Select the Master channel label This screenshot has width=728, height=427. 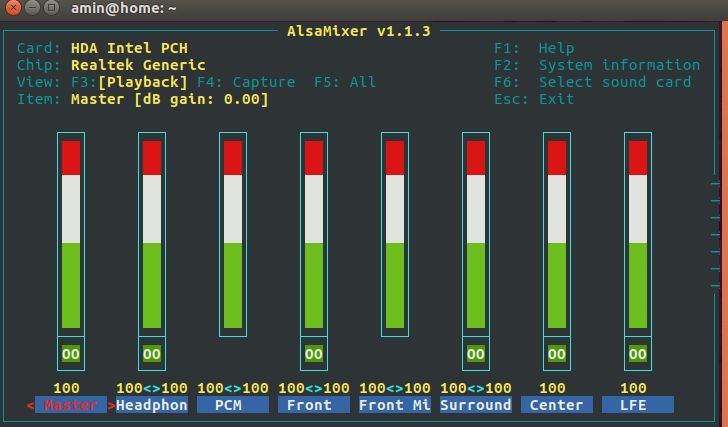coord(71,405)
